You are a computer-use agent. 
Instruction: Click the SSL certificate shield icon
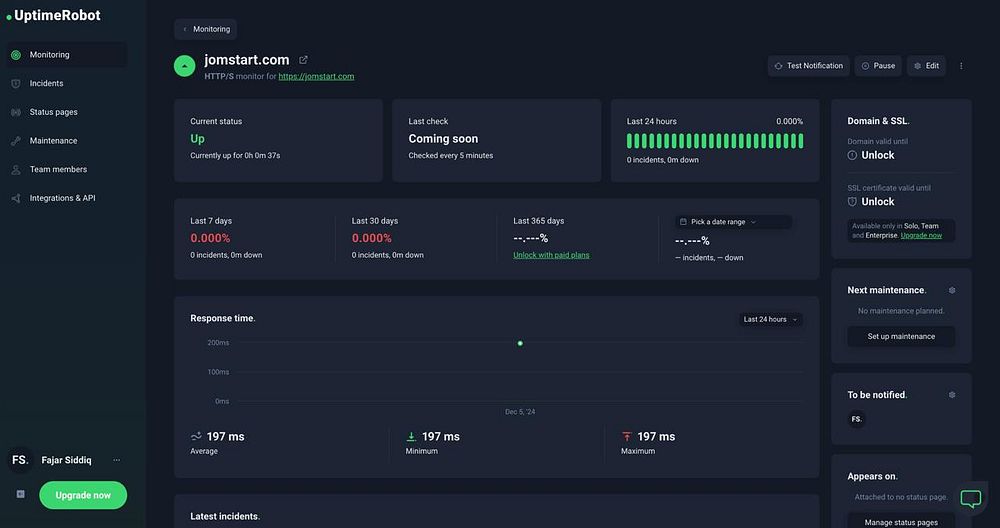(852, 202)
